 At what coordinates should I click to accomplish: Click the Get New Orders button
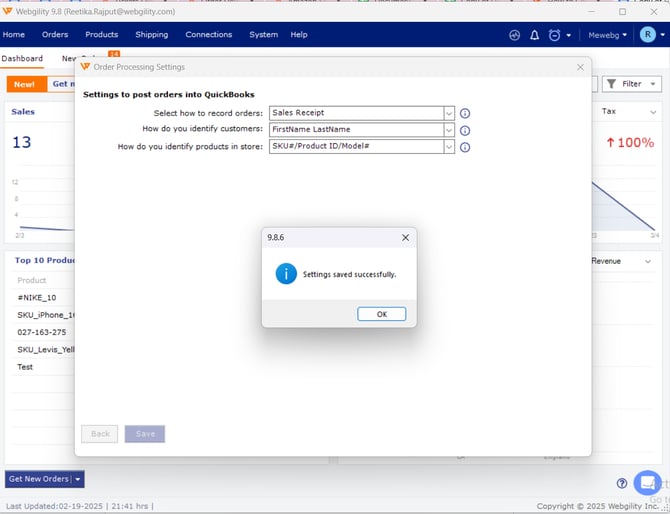coord(38,479)
